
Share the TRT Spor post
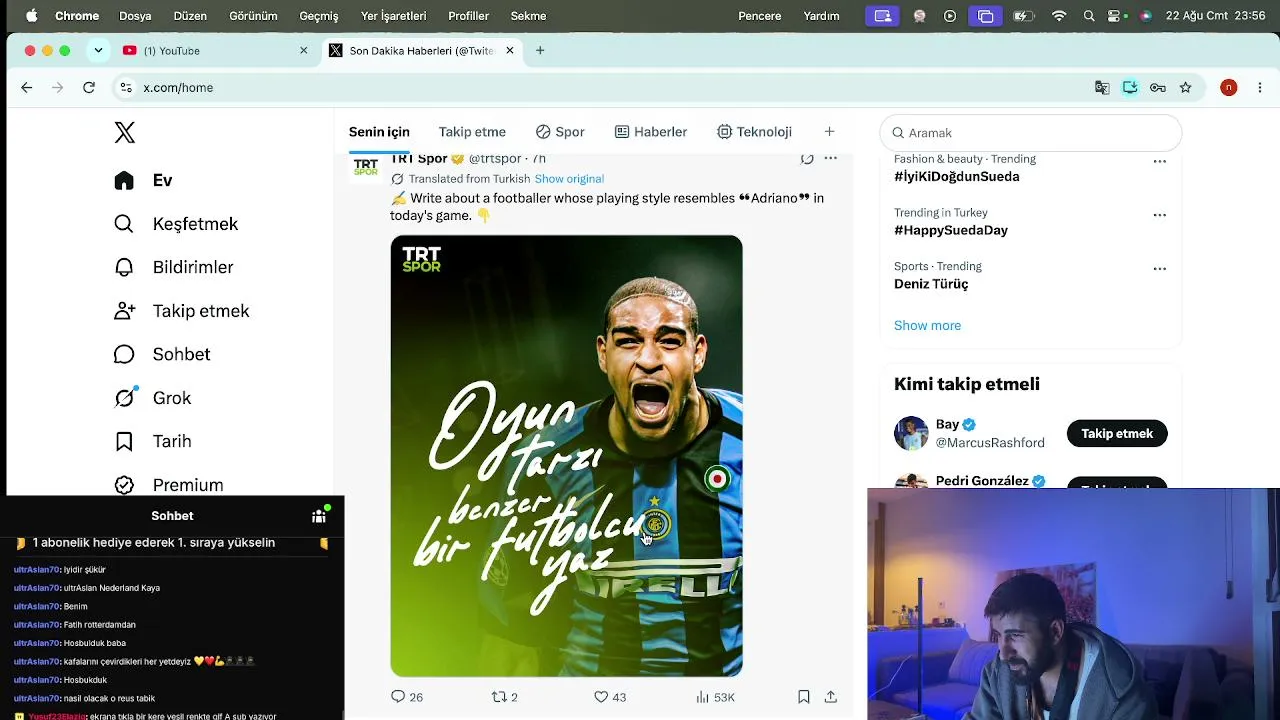(x=830, y=697)
